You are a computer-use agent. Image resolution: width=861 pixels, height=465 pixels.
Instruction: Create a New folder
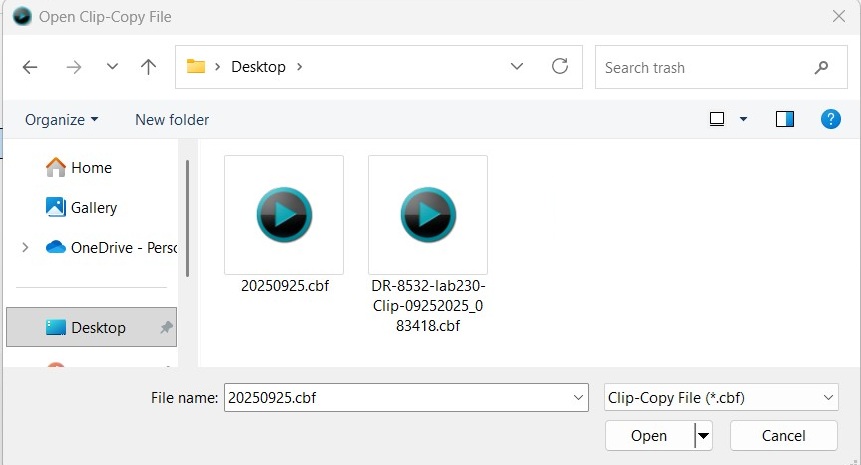pyautogui.click(x=172, y=120)
